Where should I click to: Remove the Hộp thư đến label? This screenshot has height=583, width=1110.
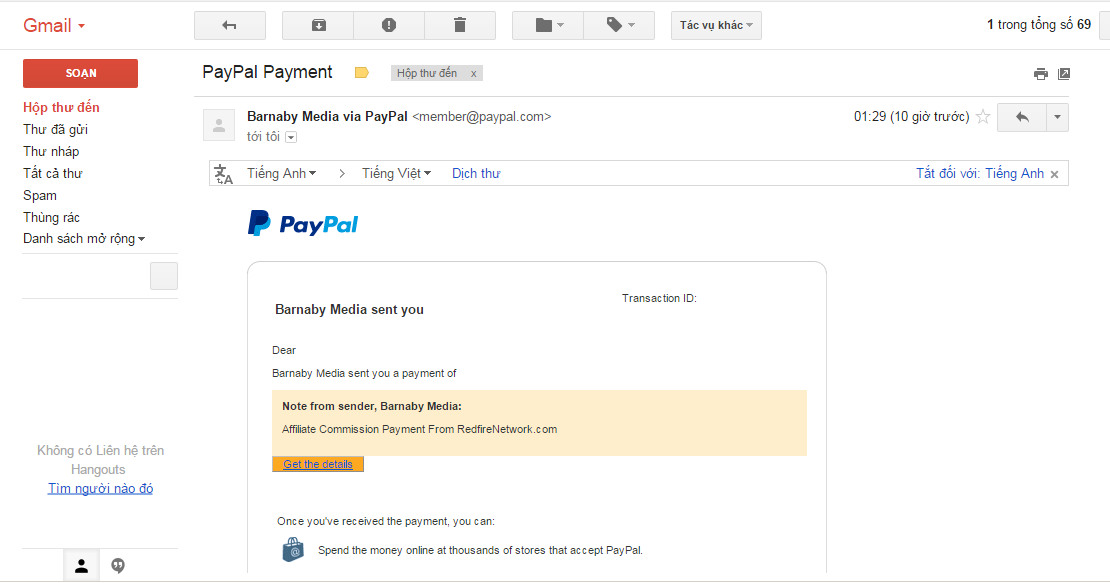pyautogui.click(x=474, y=73)
